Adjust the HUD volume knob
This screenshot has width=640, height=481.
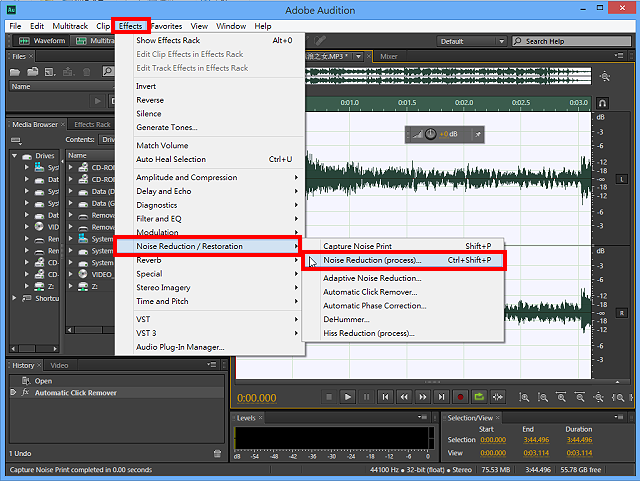(x=431, y=134)
